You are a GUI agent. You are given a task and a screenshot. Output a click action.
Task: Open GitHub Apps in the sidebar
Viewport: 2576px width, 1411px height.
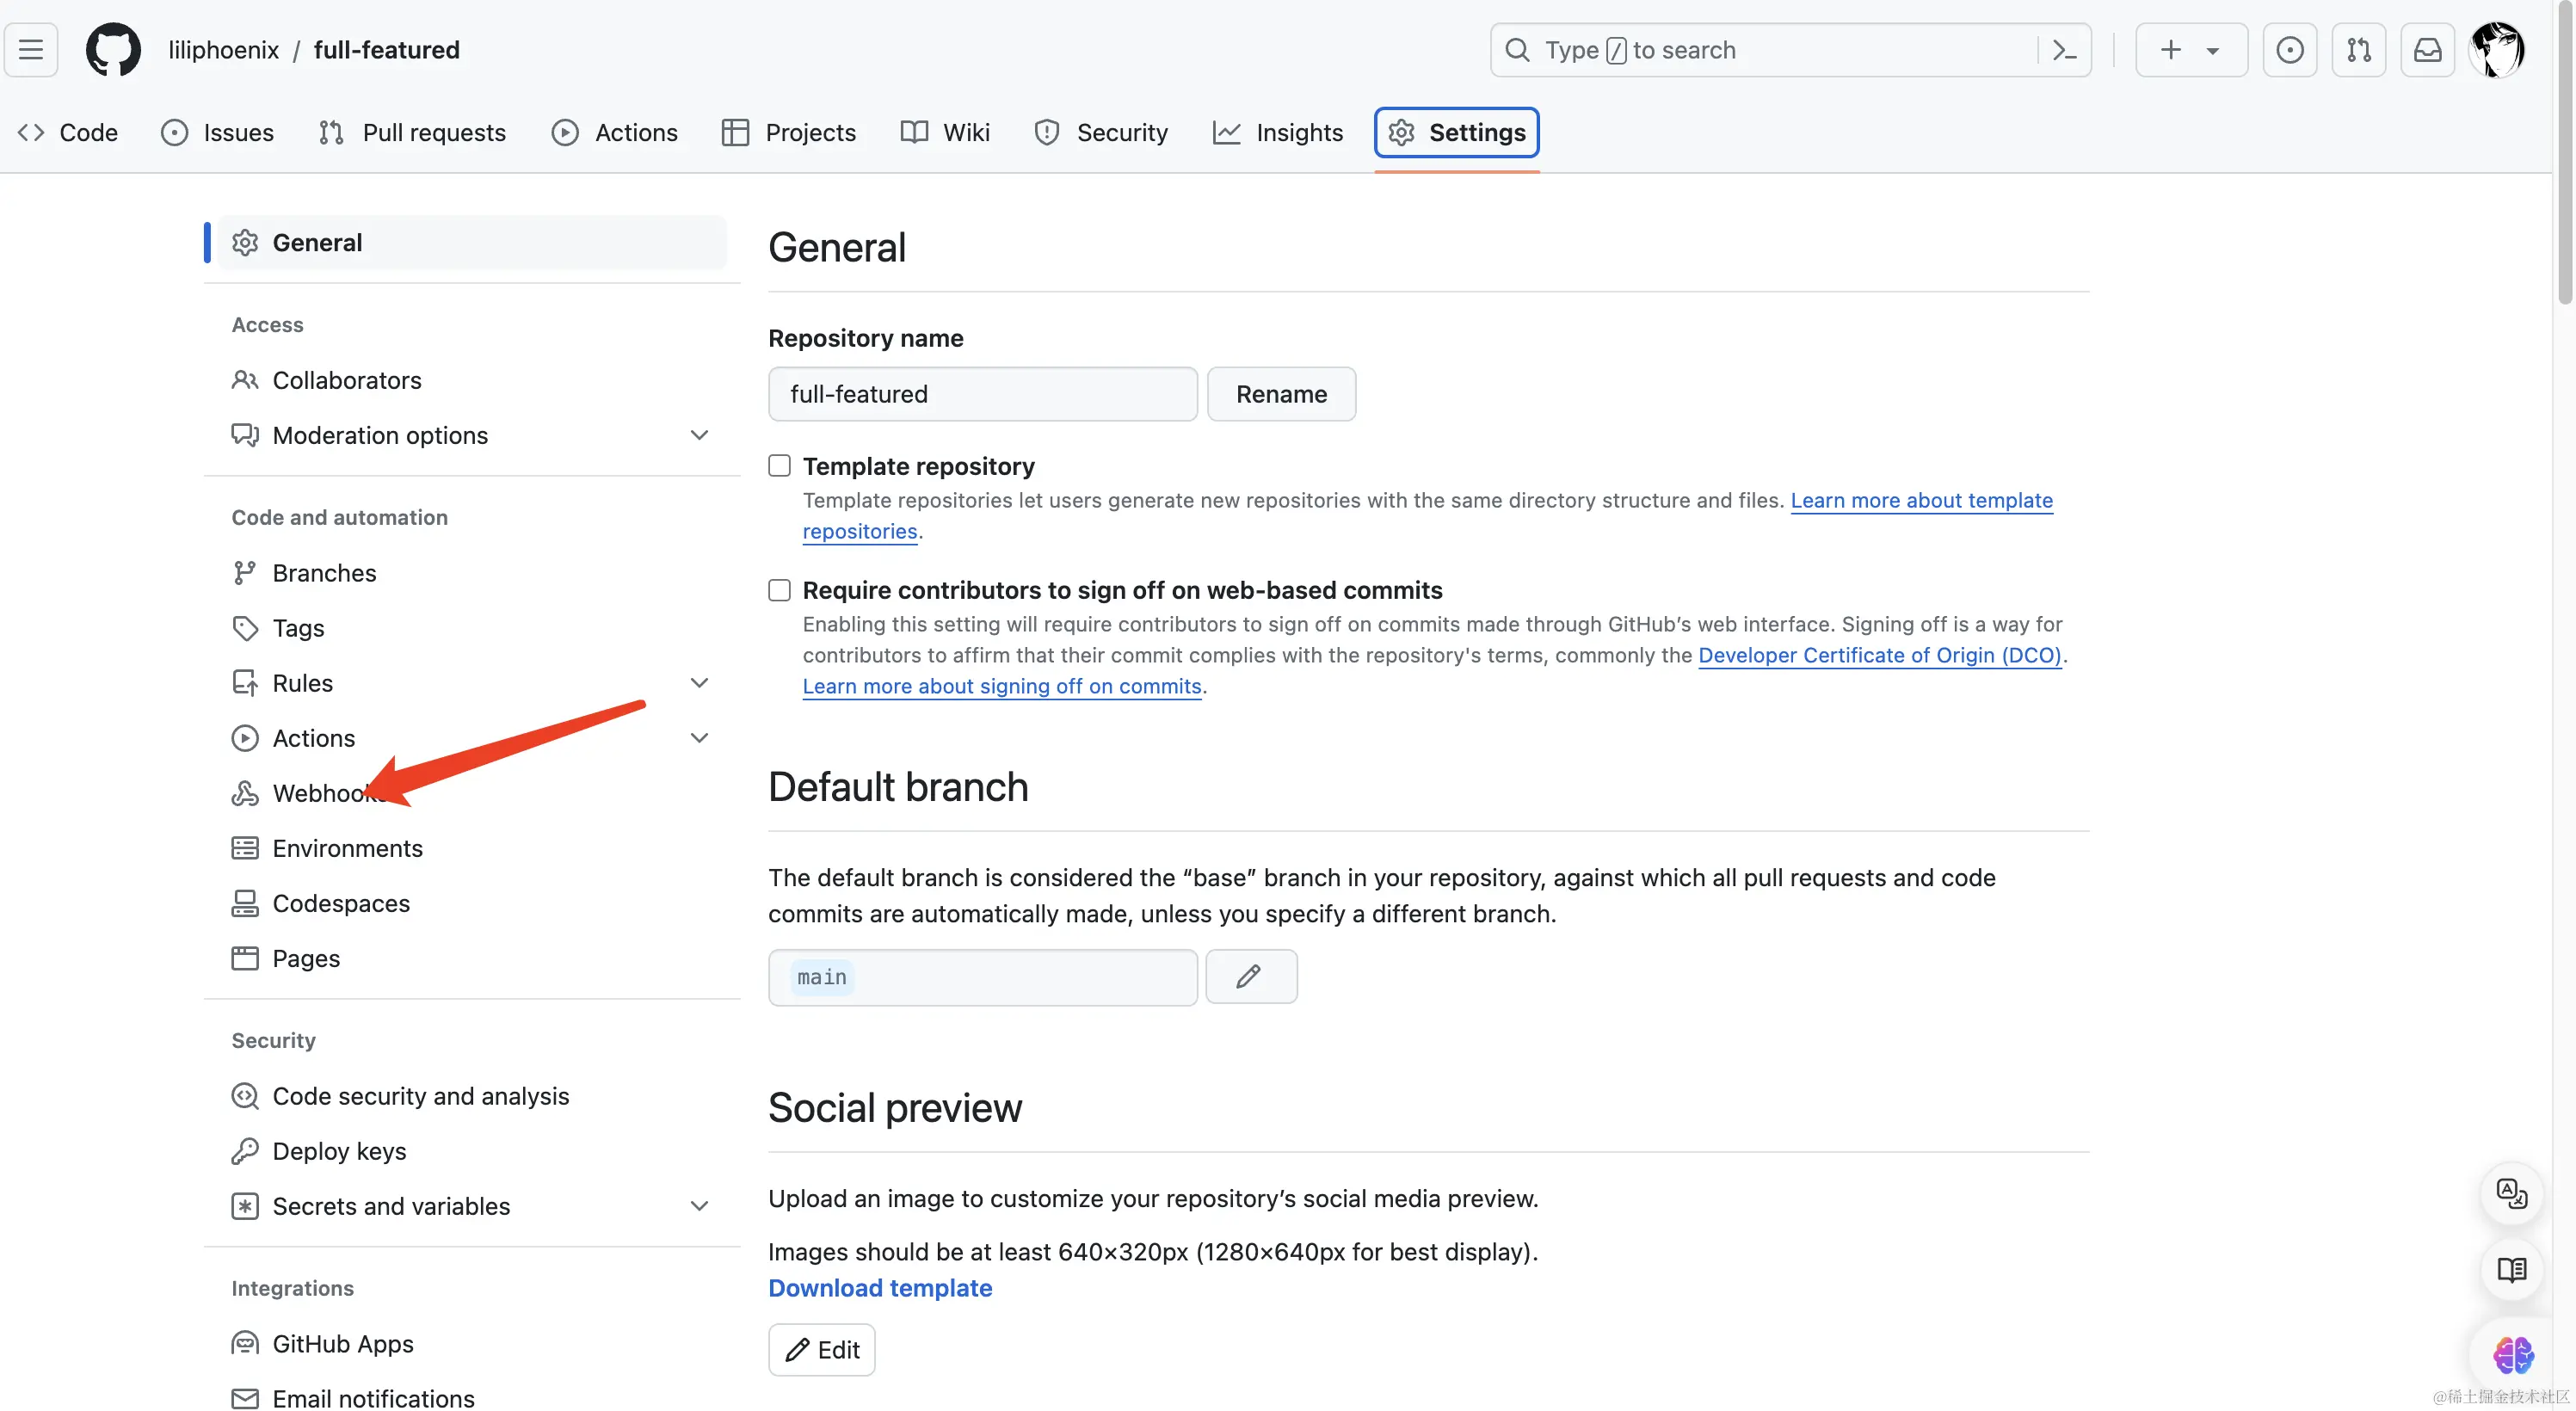[x=471, y=1344]
